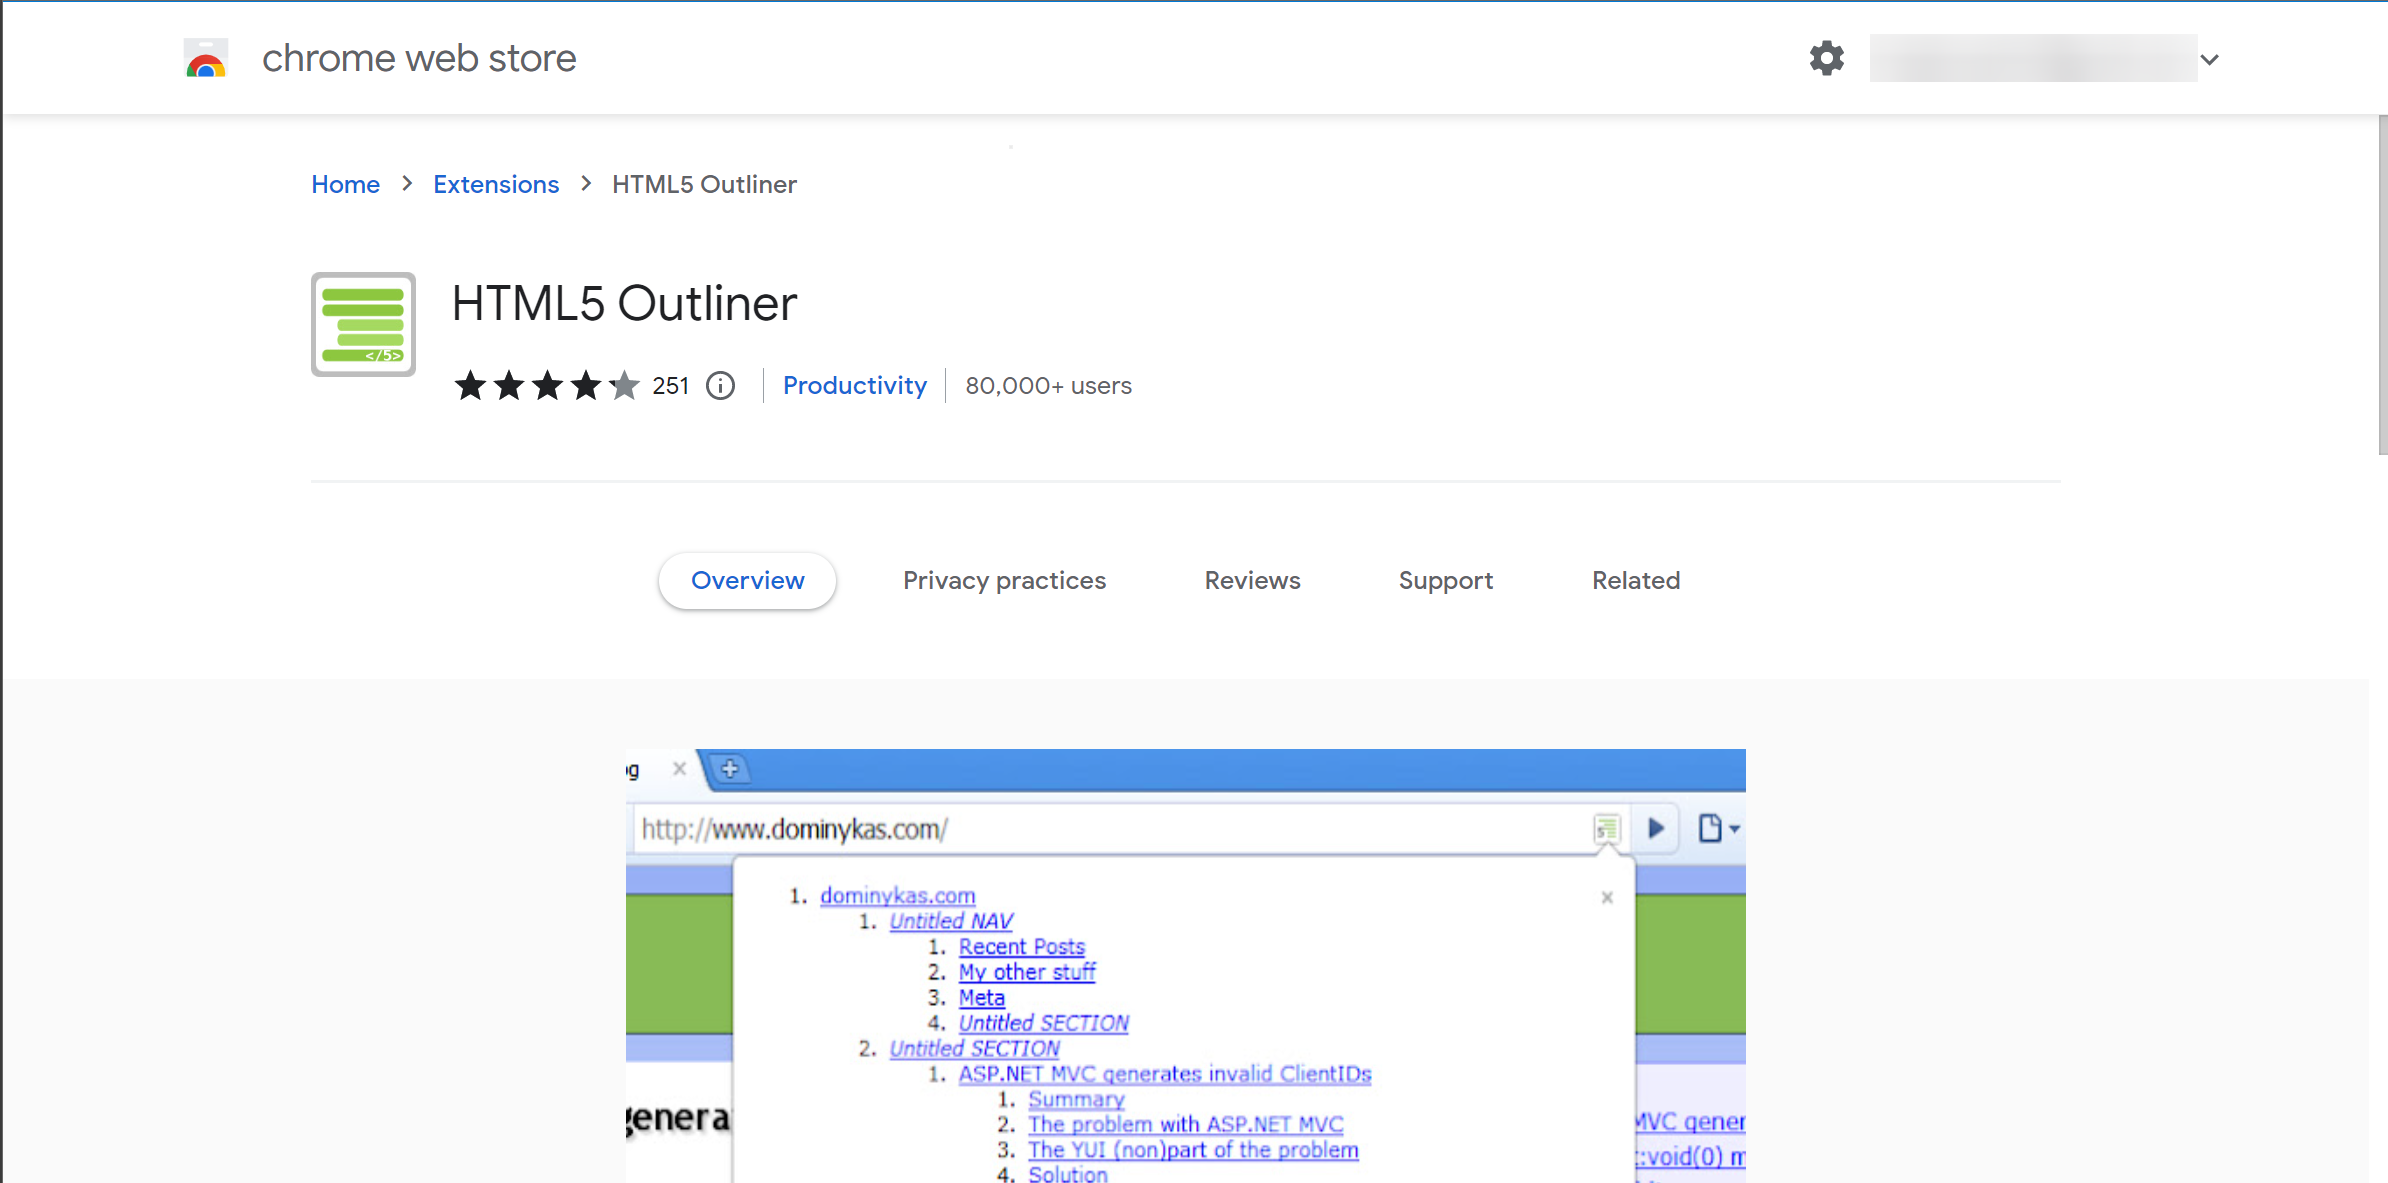Screen dimensions: 2388x1183
Task: Open the Extensions breadcrumb link
Action: 496,185
